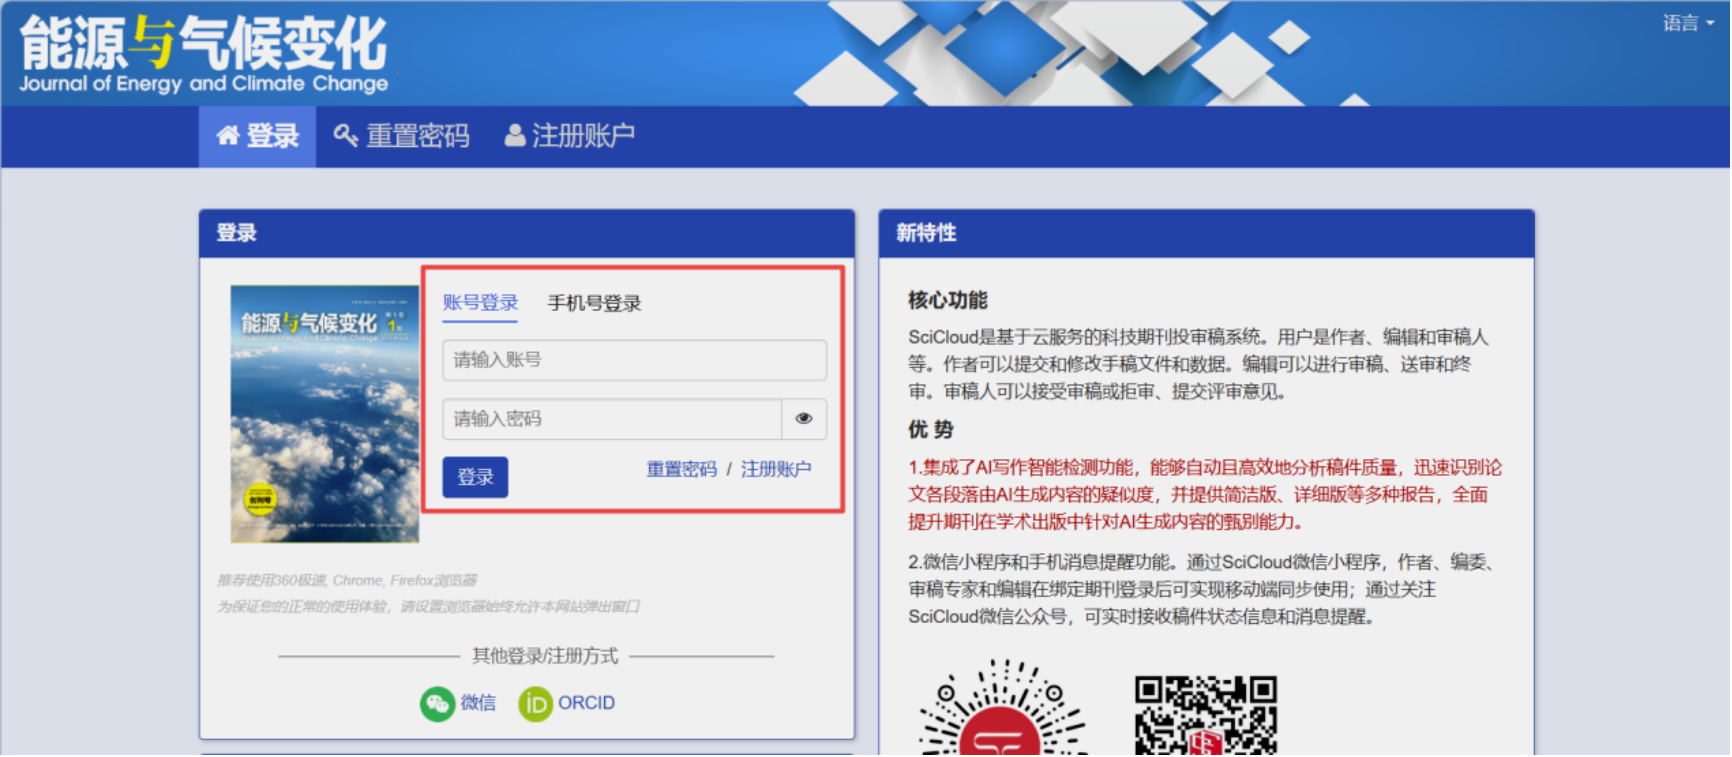Click the SciCloud是基于云服务 description paragraph
This screenshot has height=757, width=1732.
click(x=1198, y=364)
